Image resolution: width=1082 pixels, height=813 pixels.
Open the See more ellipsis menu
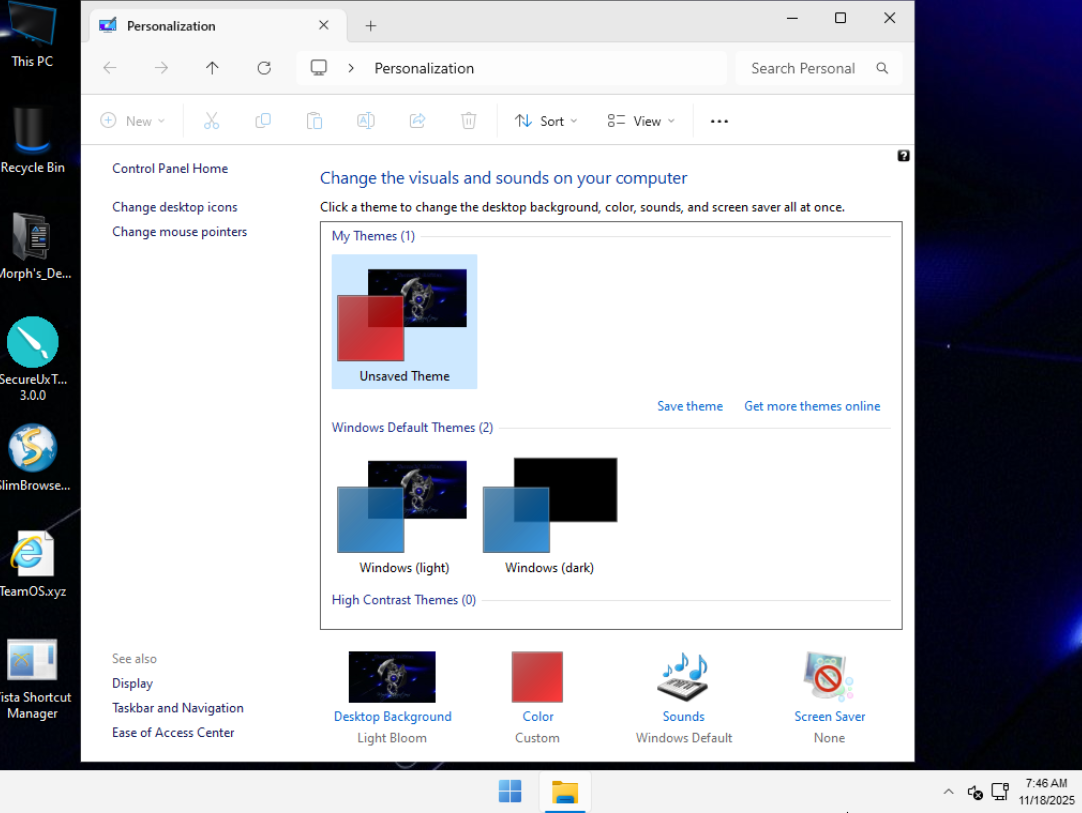tap(719, 121)
